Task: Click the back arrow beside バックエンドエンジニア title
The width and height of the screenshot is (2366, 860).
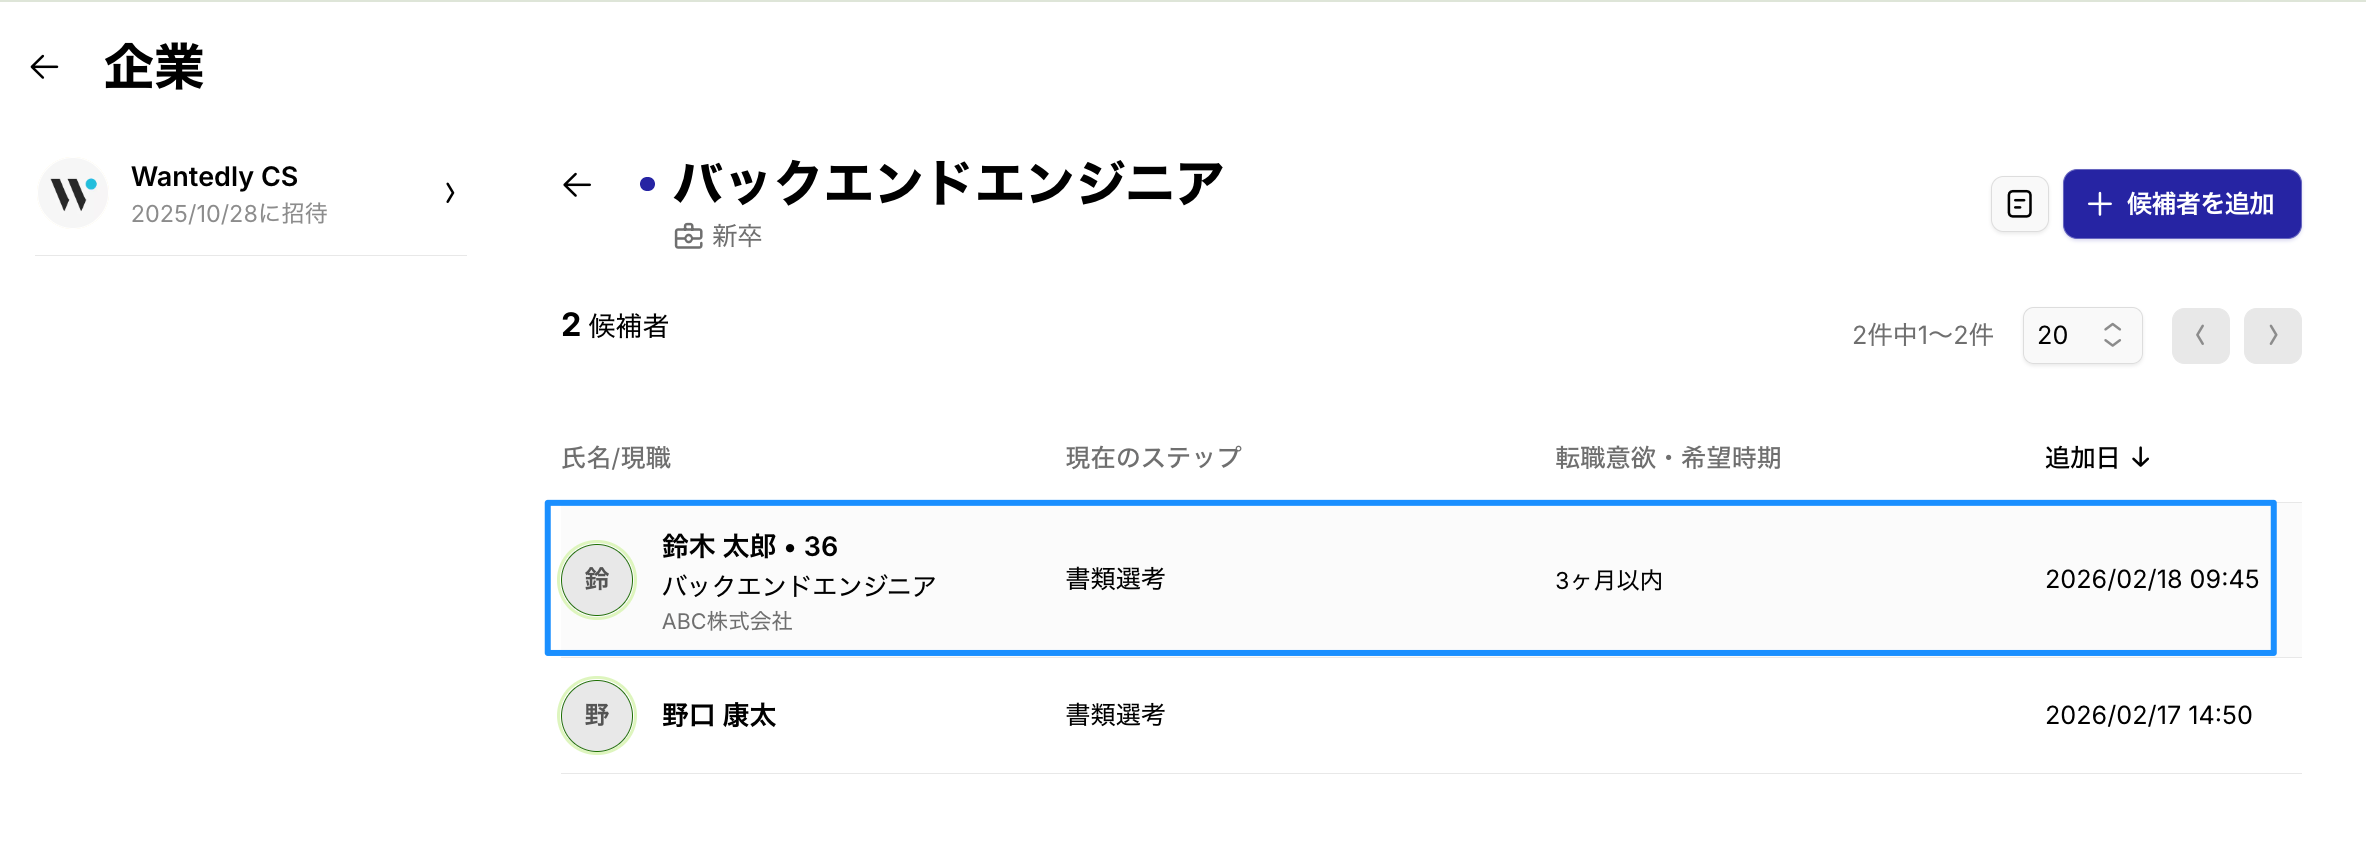Action: point(577,185)
